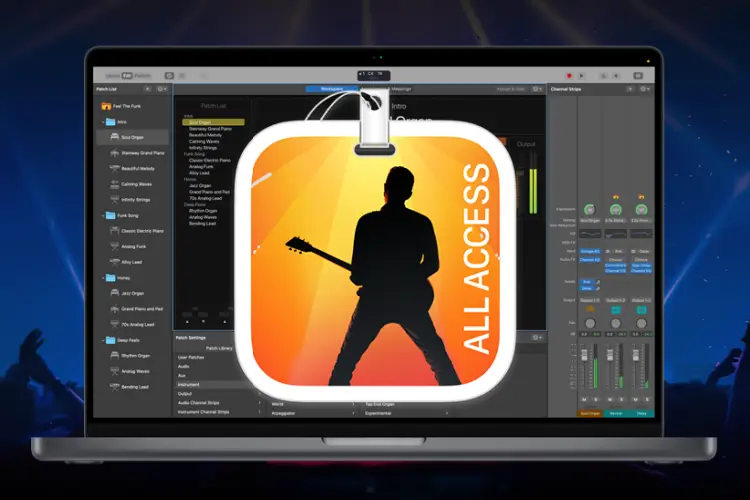Click the tuner display in toolbar
750x500 pixels.
click(374, 76)
